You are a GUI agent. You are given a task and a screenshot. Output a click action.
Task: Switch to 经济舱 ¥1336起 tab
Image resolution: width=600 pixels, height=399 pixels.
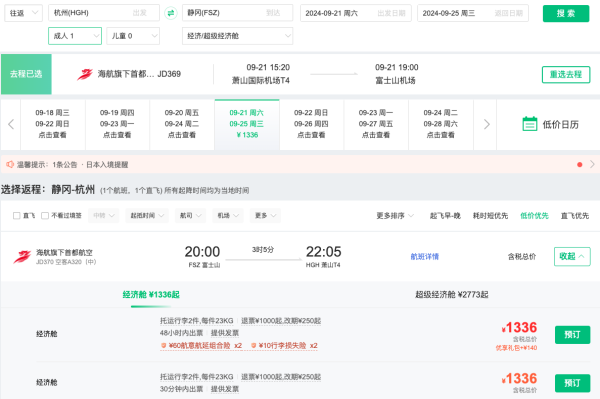pyautogui.click(x=151, y=295)
